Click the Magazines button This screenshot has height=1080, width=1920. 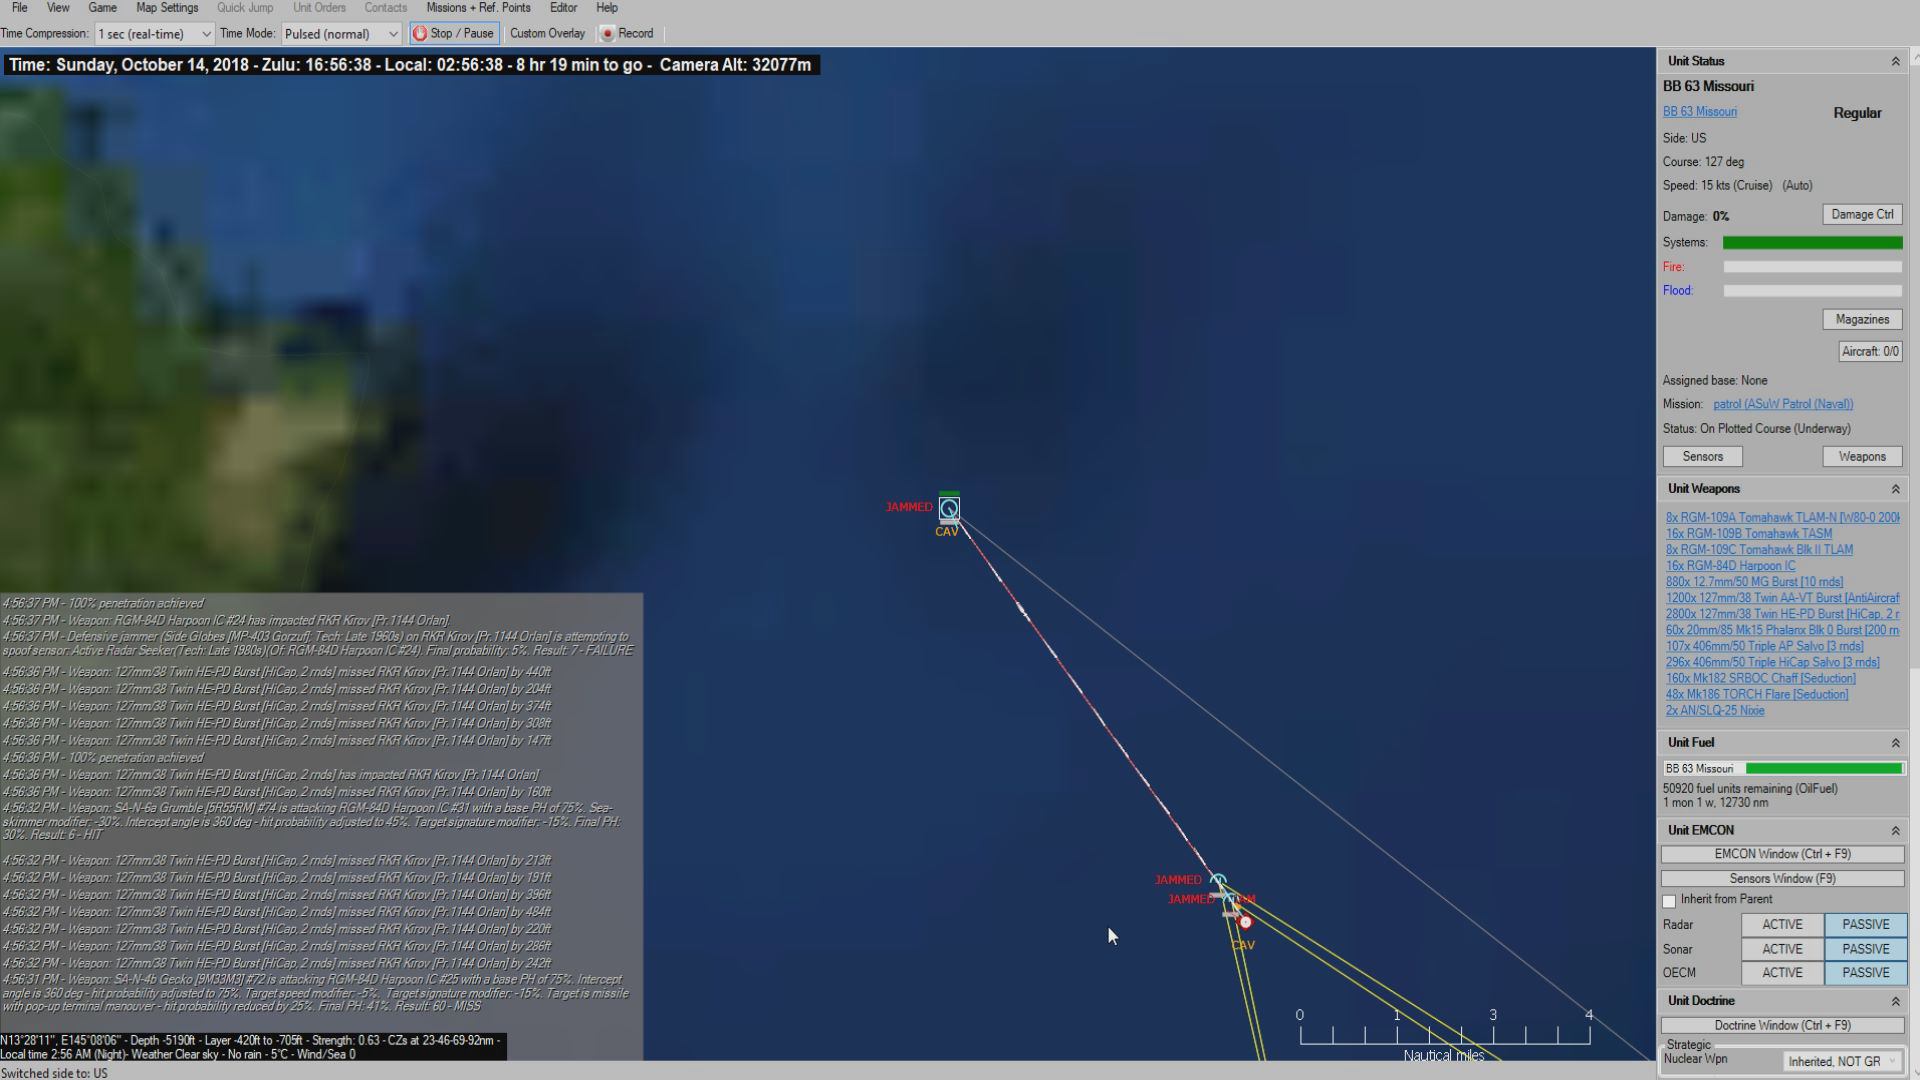(x=1861, y=319)
